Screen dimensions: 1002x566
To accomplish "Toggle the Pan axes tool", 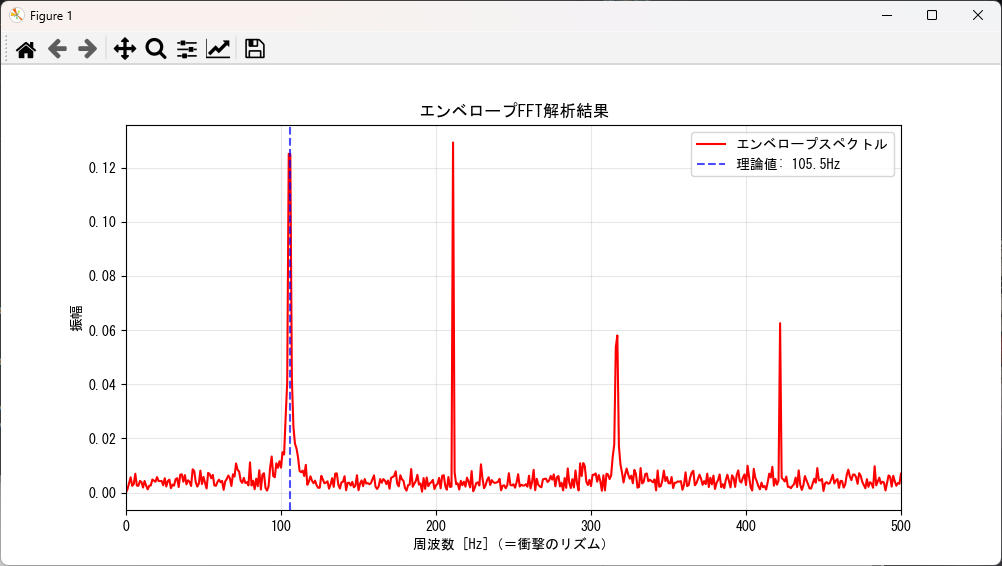I will click(x=124, y=49).
